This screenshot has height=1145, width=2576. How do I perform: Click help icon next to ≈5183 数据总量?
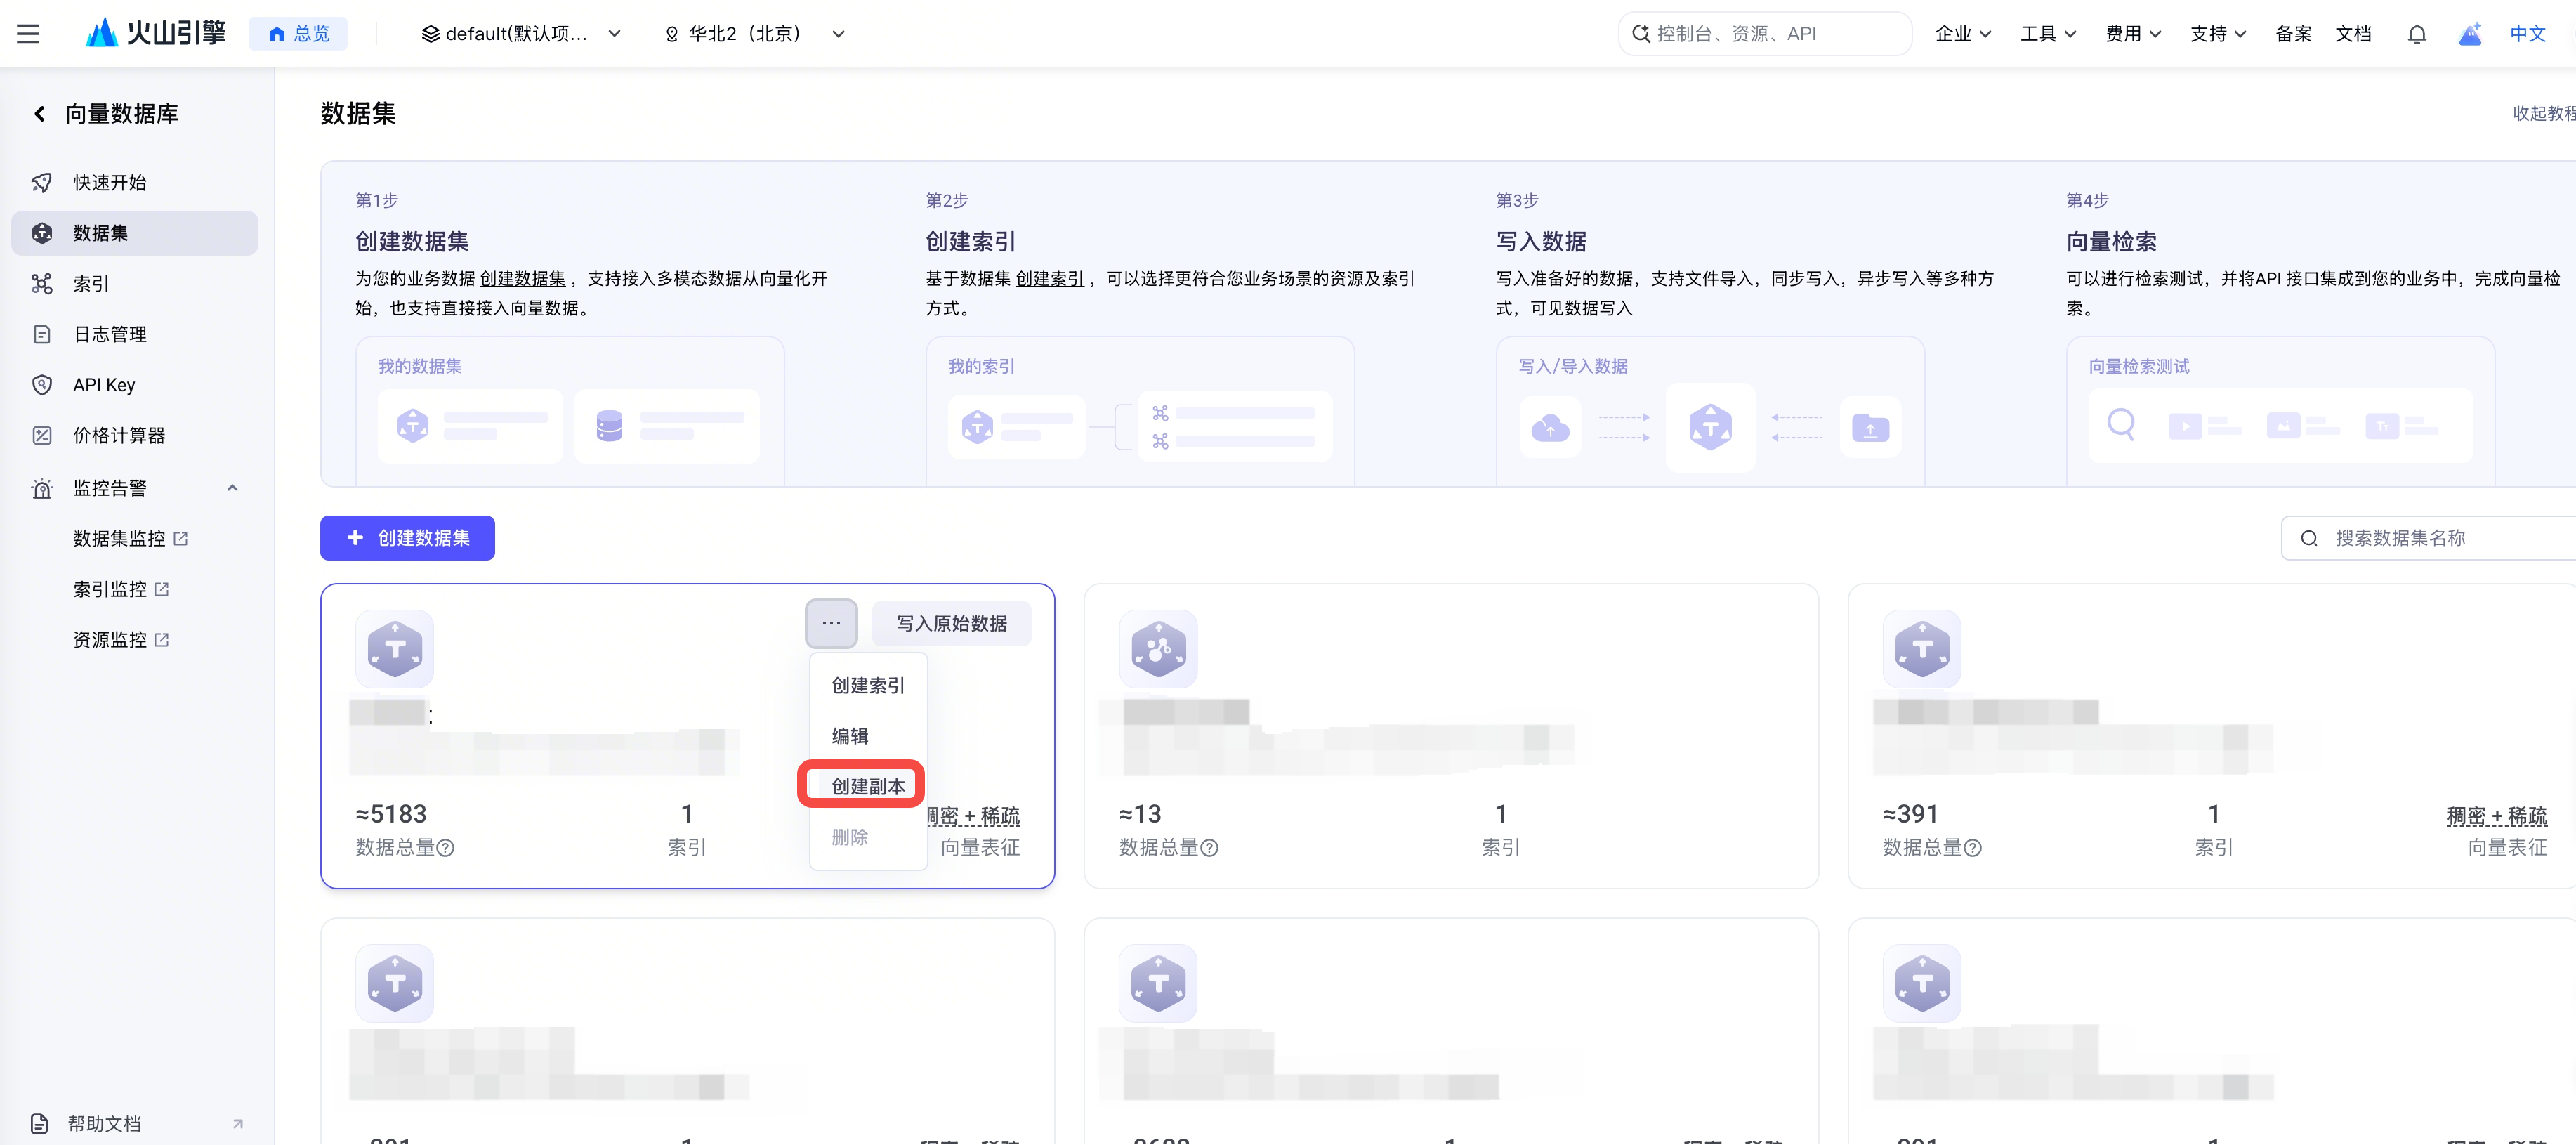pyautogui.click(x=446, y=848)
